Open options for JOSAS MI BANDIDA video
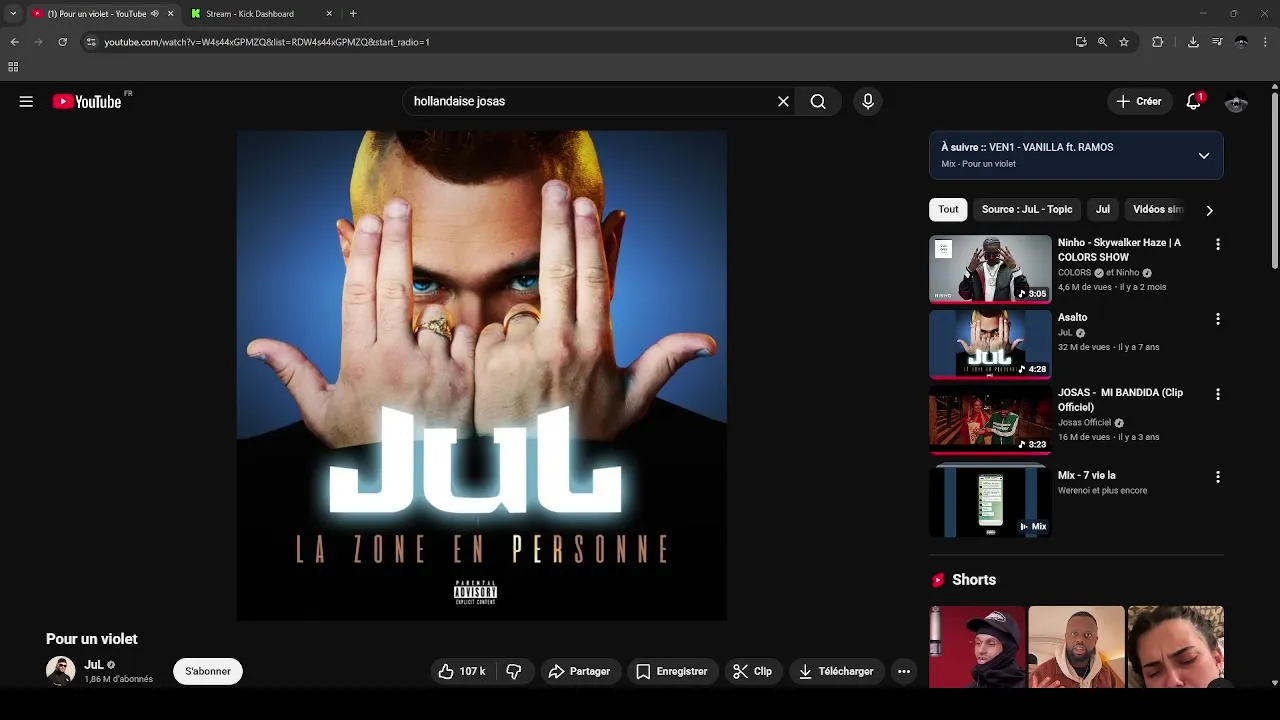 tap(1217, 394)
